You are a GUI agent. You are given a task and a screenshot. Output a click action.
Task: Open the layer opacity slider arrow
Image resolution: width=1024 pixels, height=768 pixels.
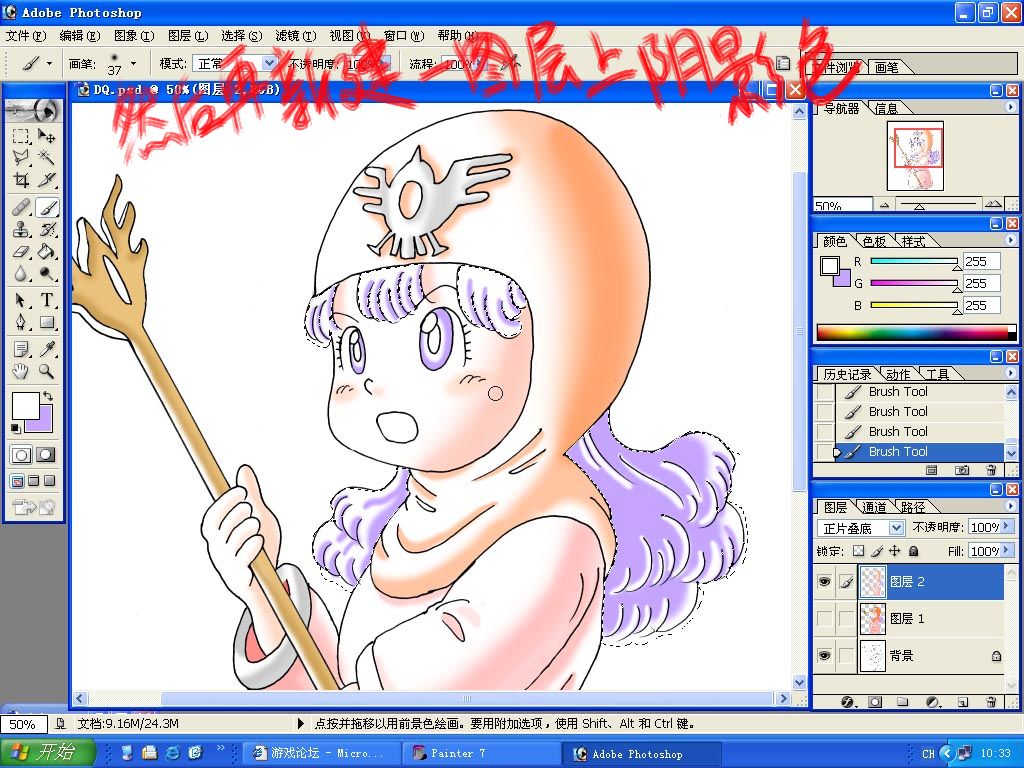point(1007,526)
